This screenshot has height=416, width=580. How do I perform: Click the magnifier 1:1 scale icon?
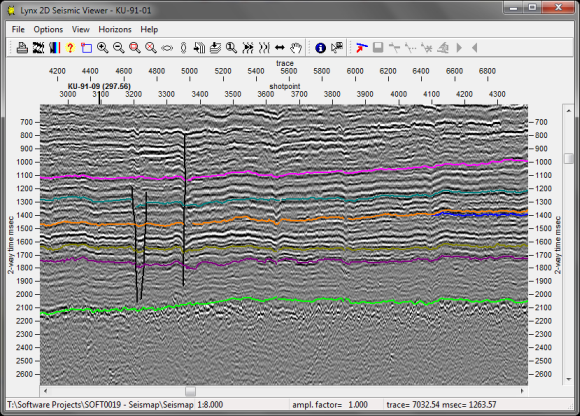coord(232,48)
